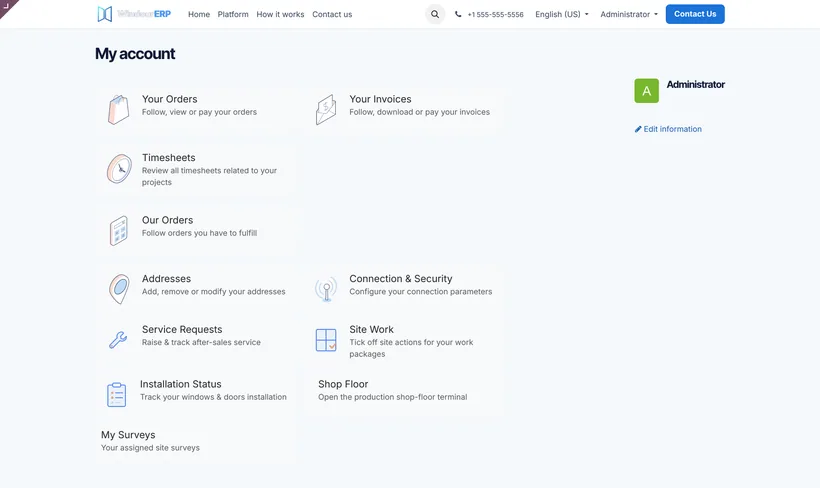The image size is (820, 488).
Task: Open the Contact us menu link
Action: coord(332,14)
